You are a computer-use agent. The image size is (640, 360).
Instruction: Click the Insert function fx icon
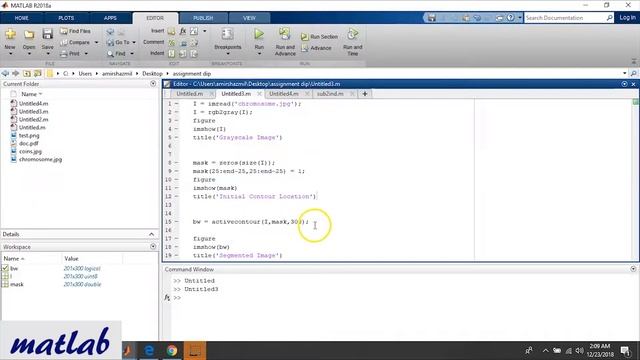[183, 31]
